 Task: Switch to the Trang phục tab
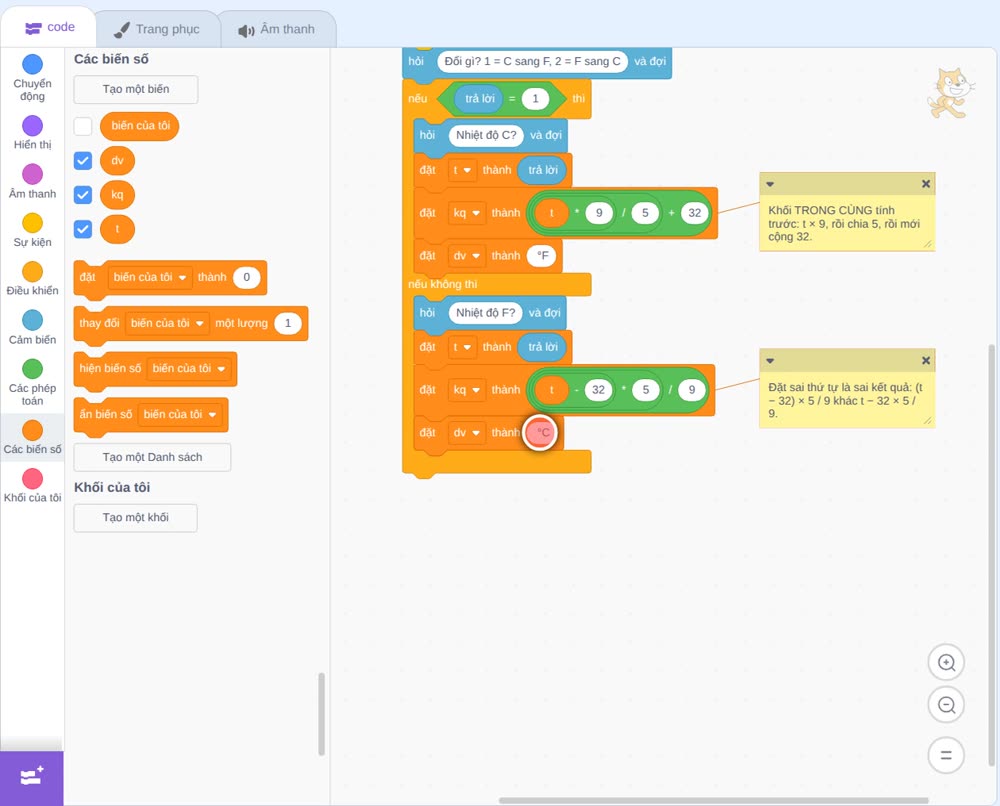tap(157, 29)
